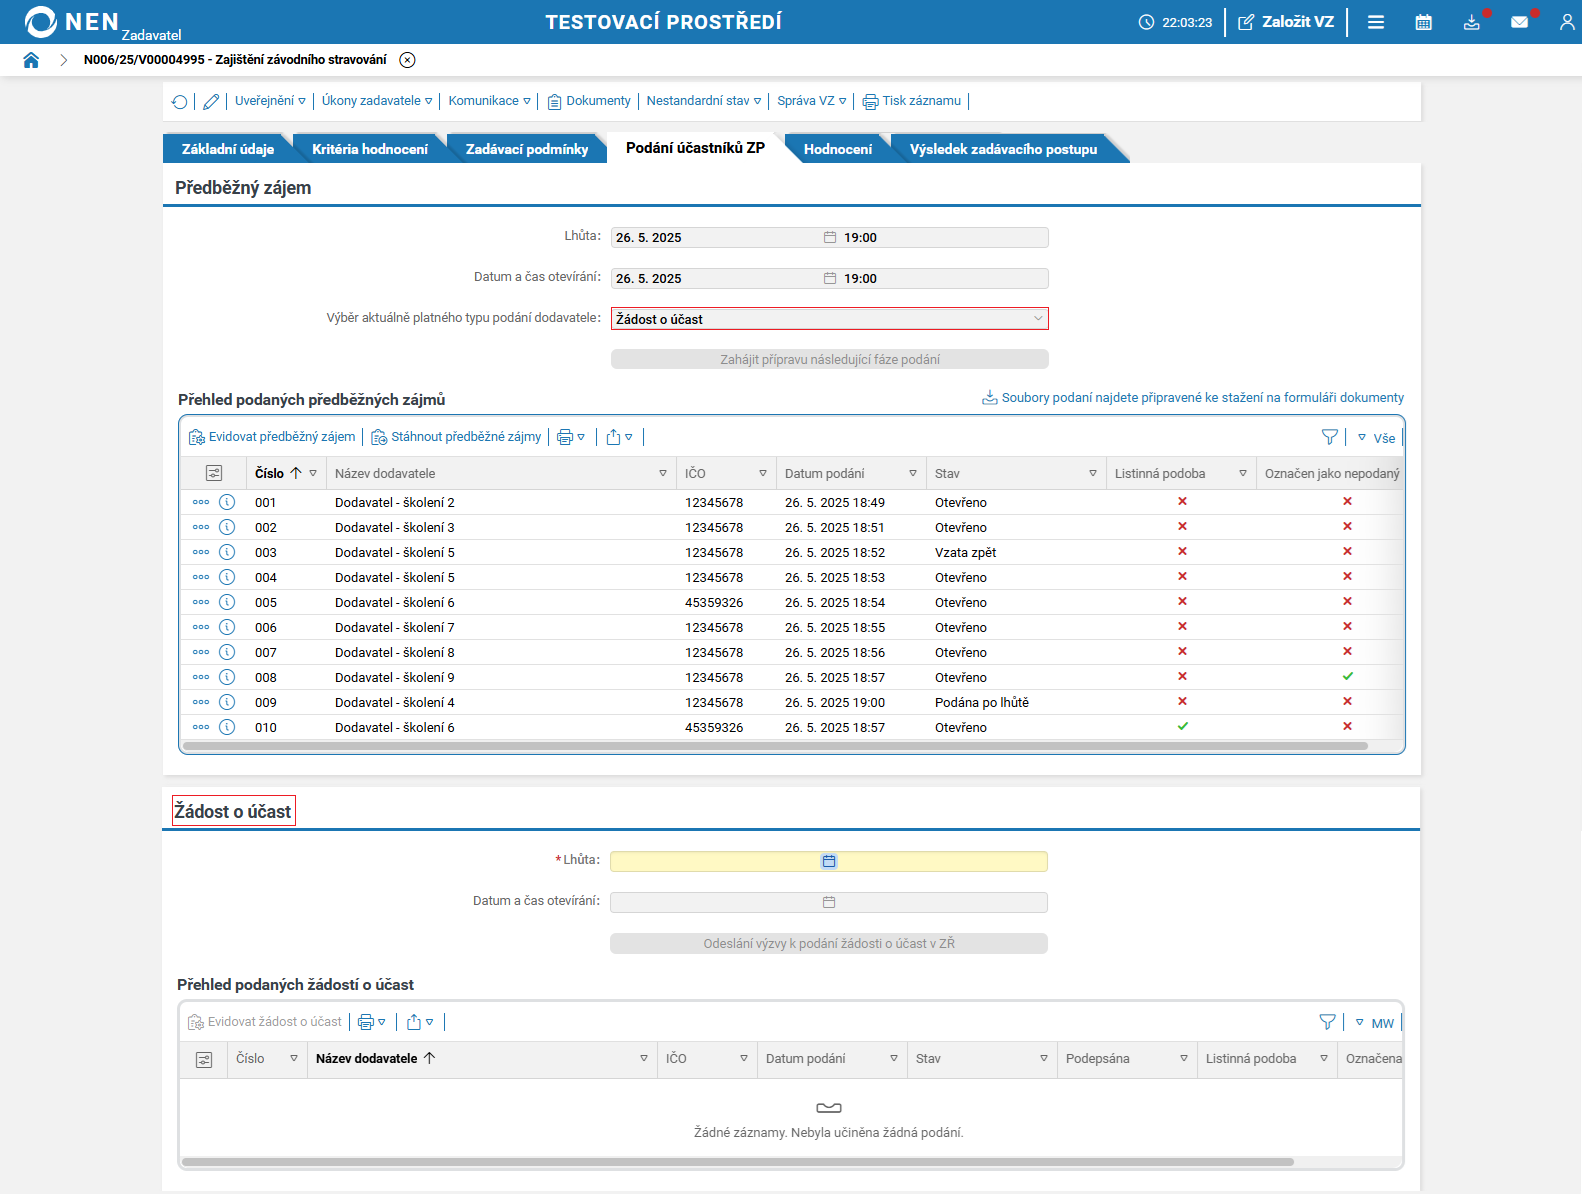Click the horizontal scrollbar of first table
Image resolution: width=1582 pixels, height=1194 pixels.
pyautogui.click(x=775, y=746)
